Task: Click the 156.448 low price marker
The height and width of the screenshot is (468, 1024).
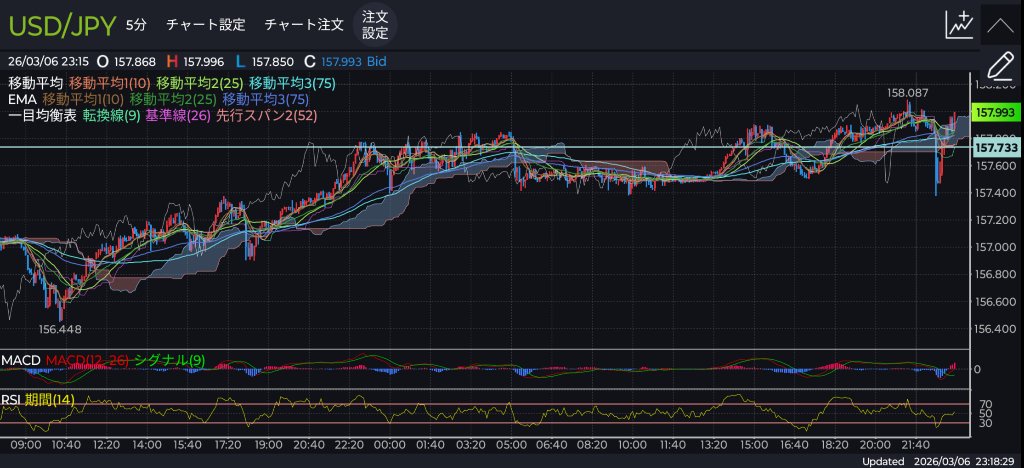Action: point(60,328)
